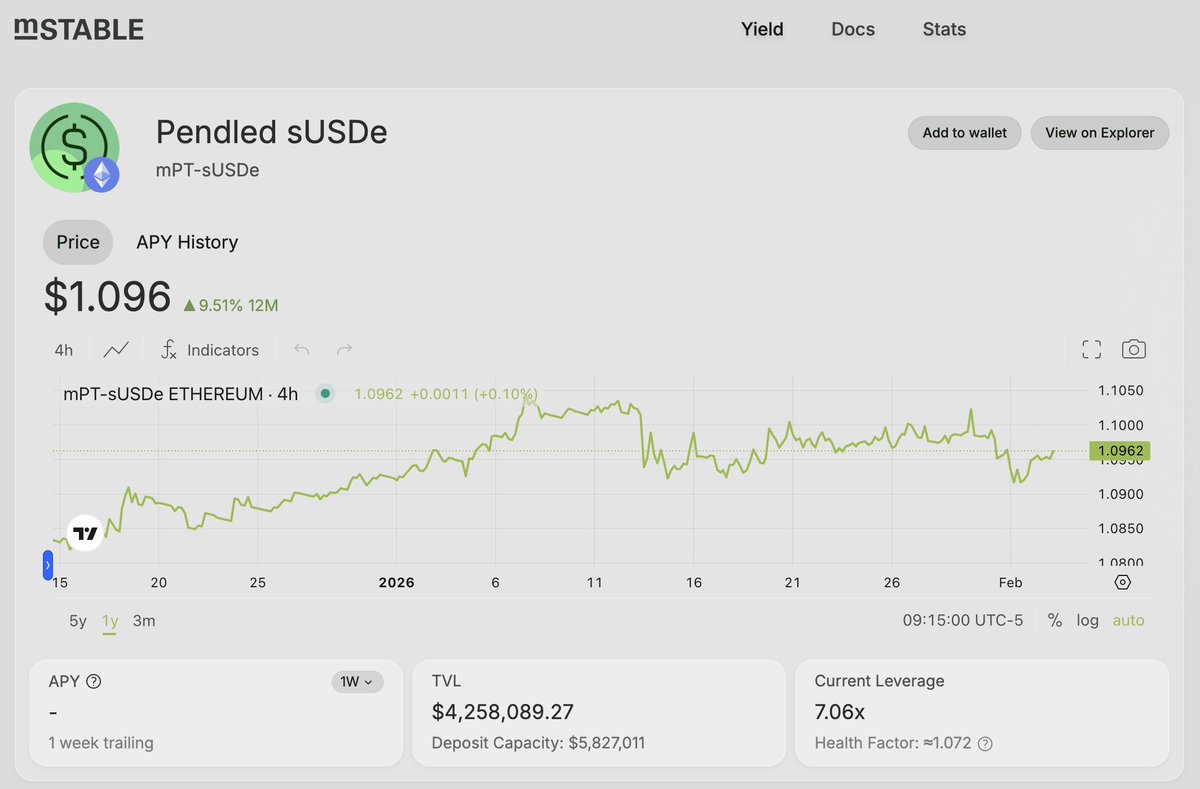
Task: Open chart settings hexagon icon
Action: pyautogui.click(x=1122, y=582)
